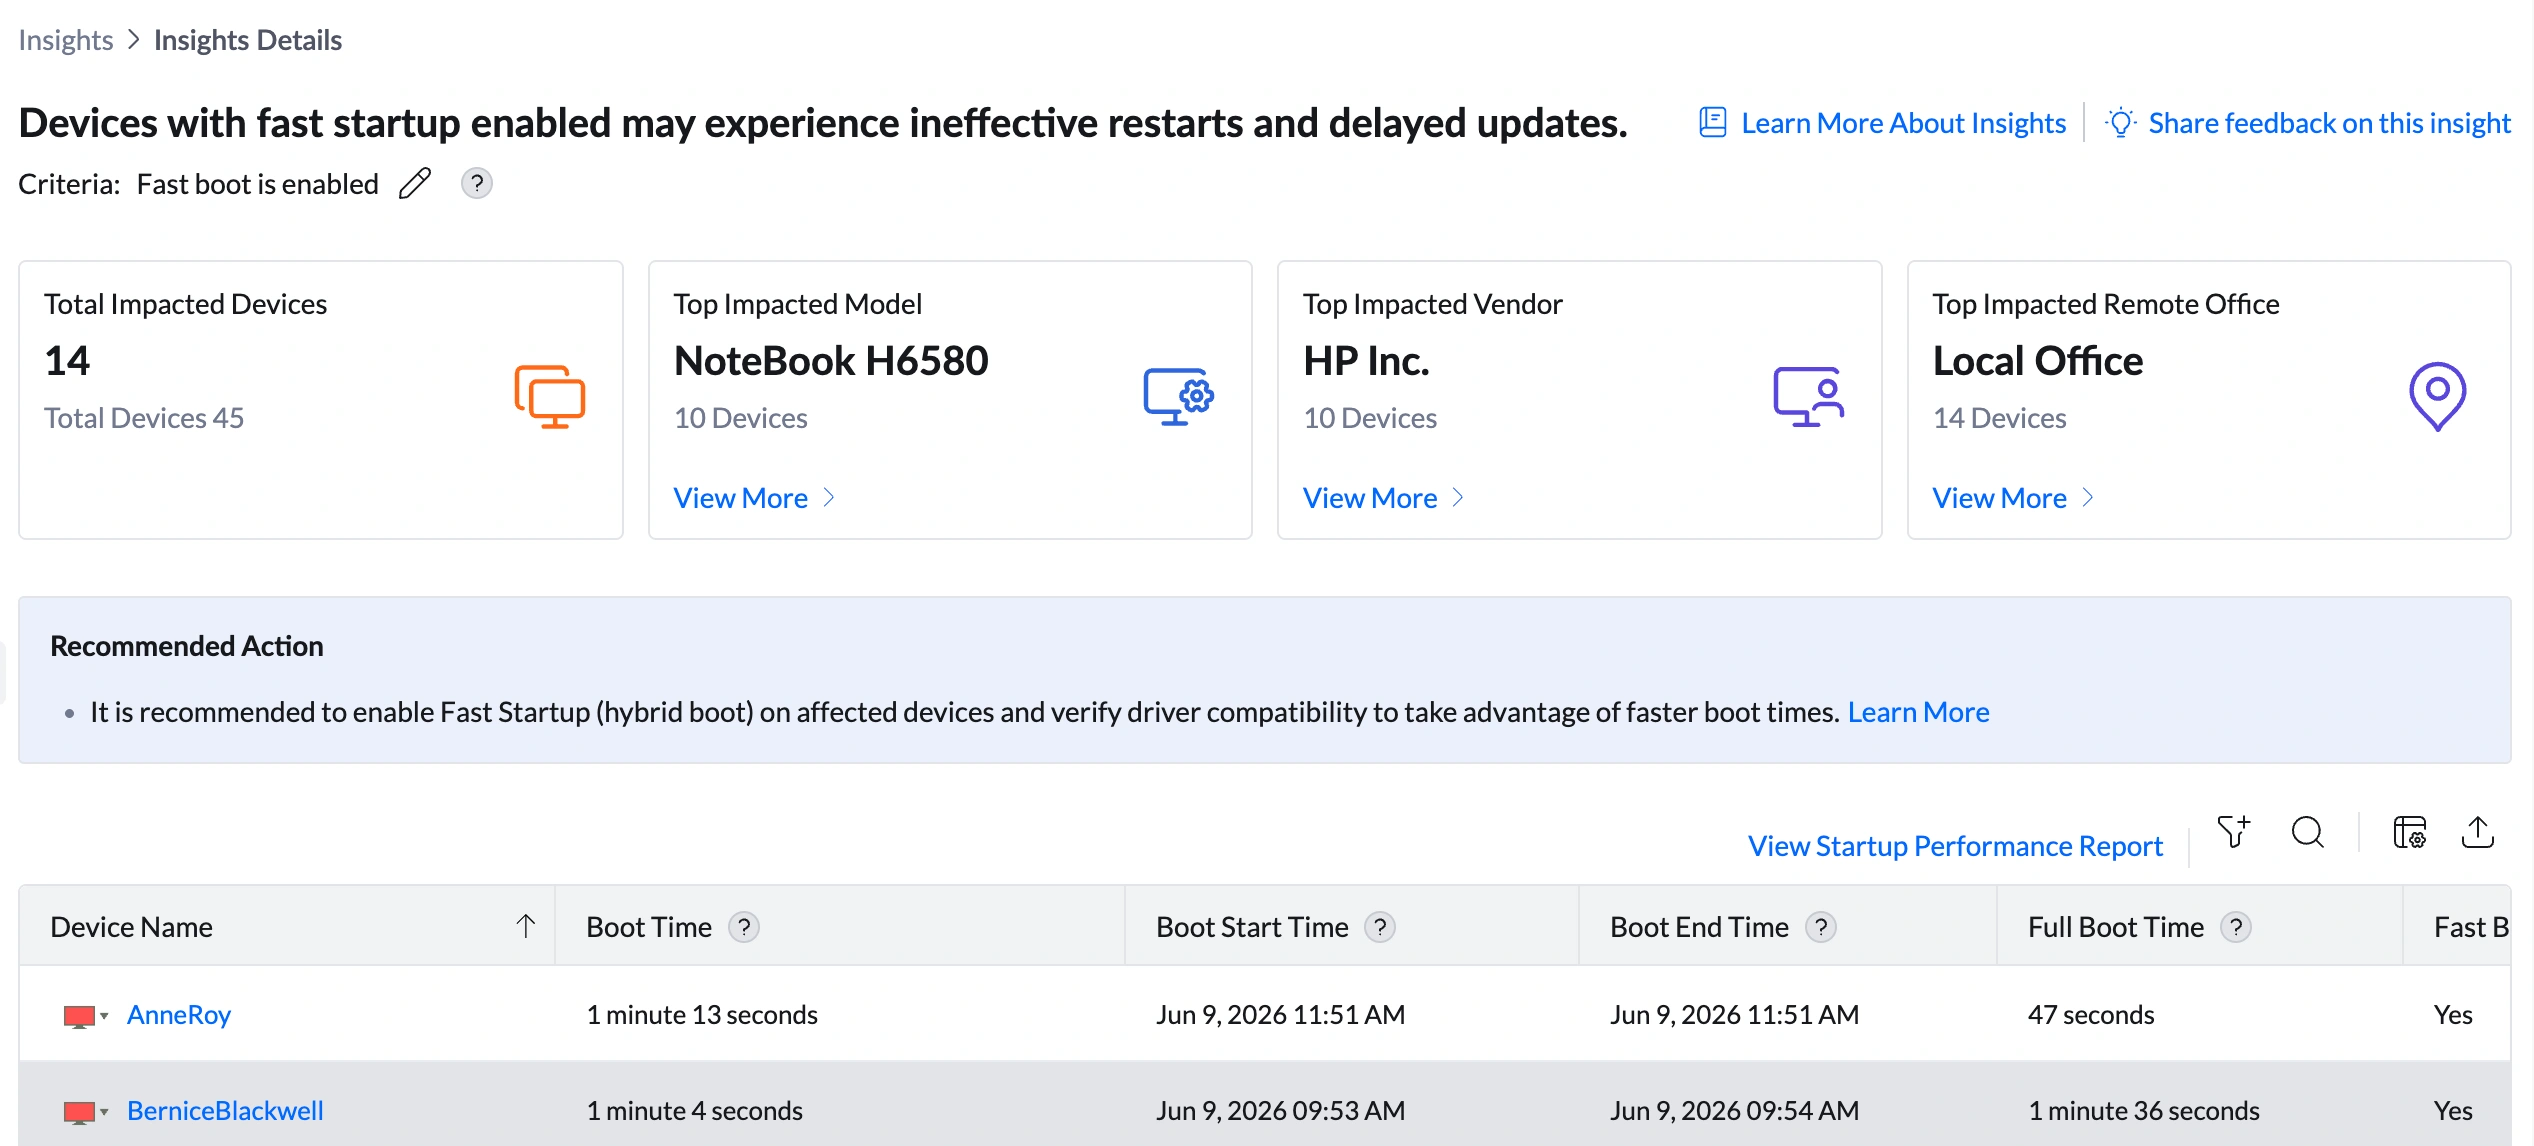The height and width of the screenshot is (1146, 2534).
Task: Click View More under Local Office
Action: tap(2000, 498)
